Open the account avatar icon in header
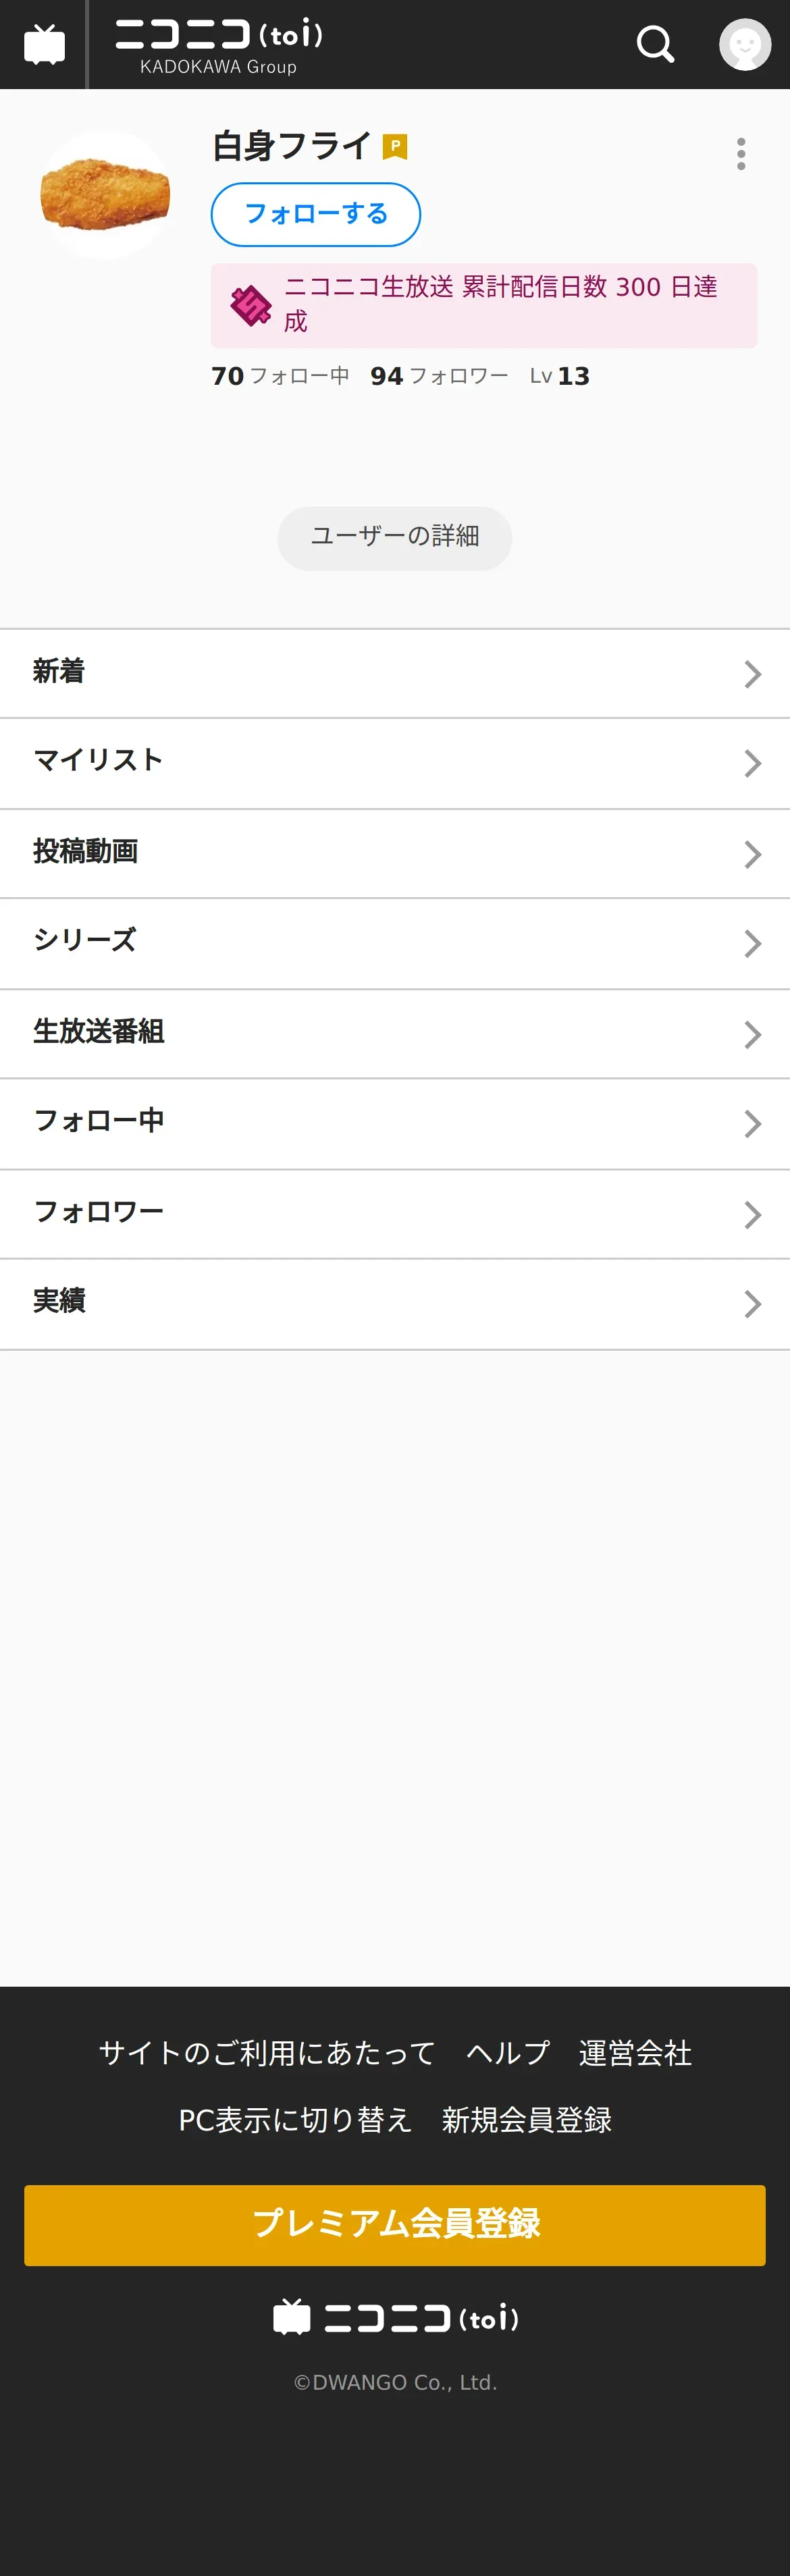 (x=745, y=44)
